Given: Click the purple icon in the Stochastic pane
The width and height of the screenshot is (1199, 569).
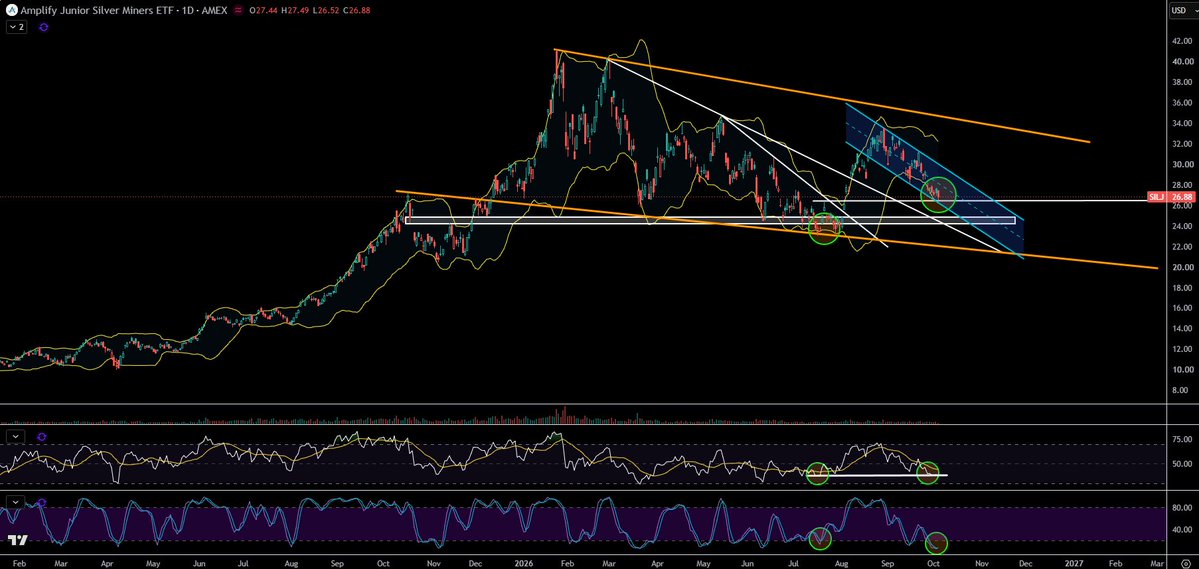Looking at the screenshot, I should 41,502.
